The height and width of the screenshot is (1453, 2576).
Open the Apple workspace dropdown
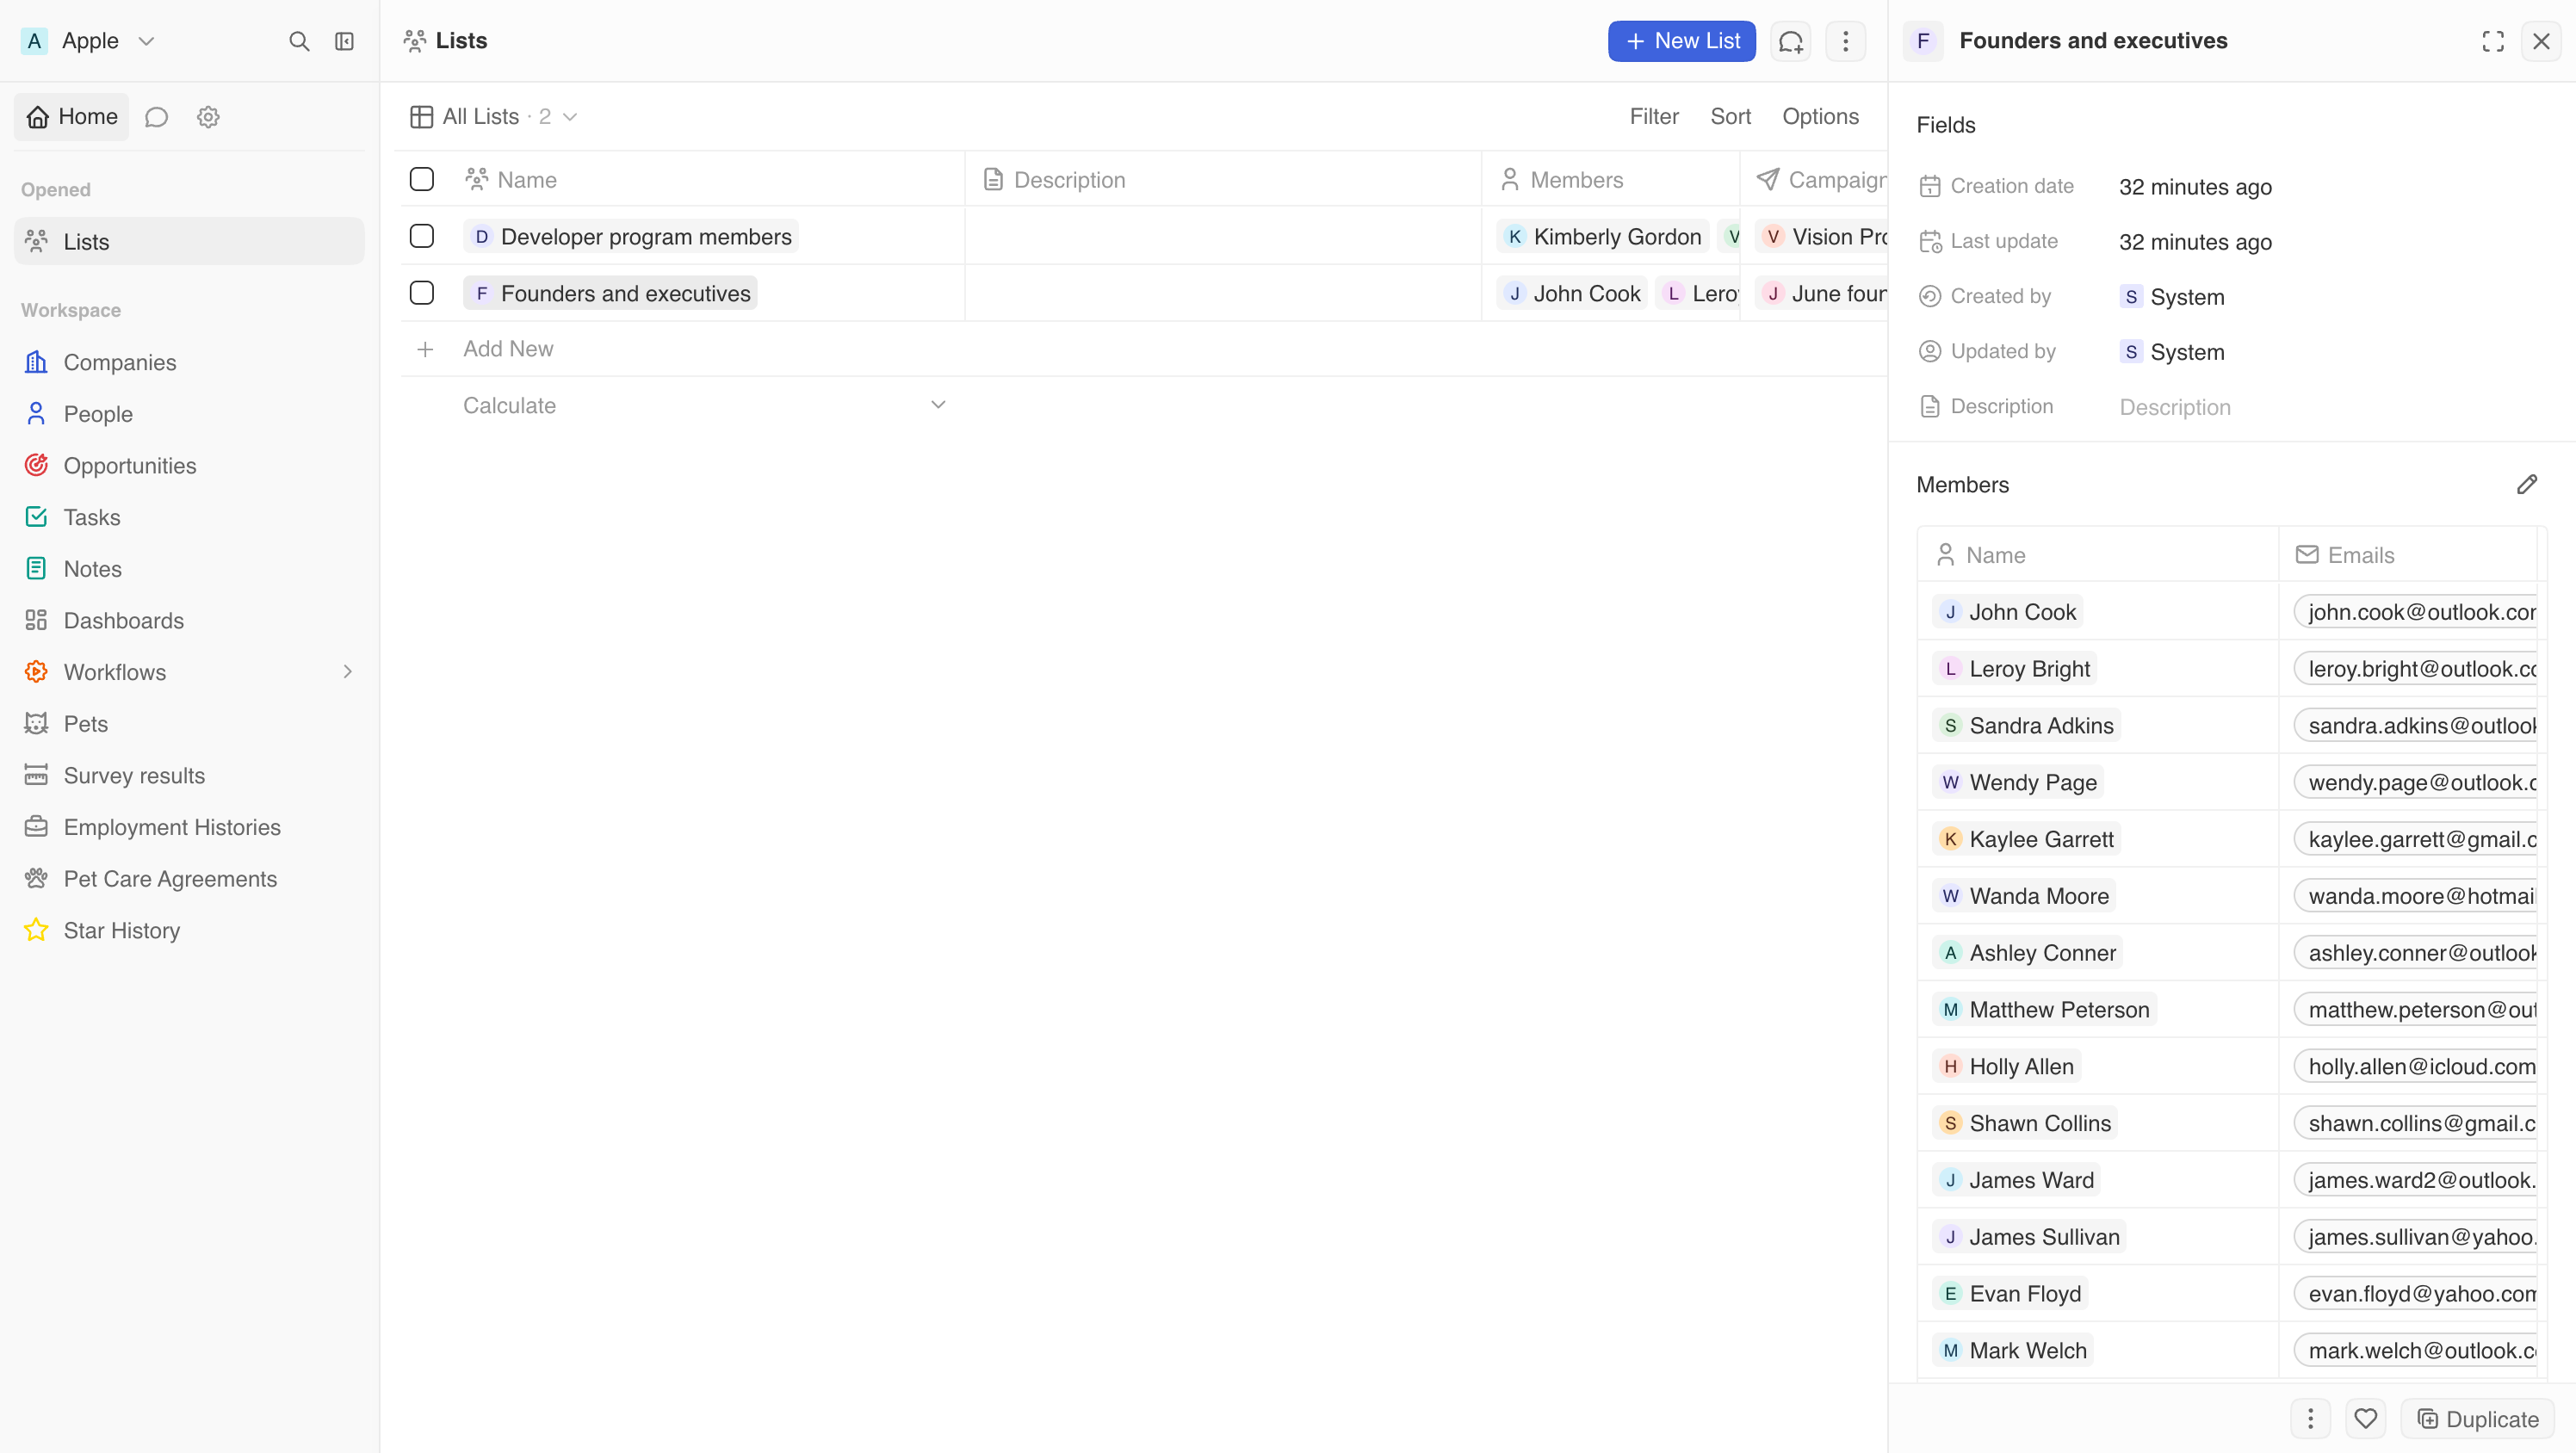coord(88,41)
